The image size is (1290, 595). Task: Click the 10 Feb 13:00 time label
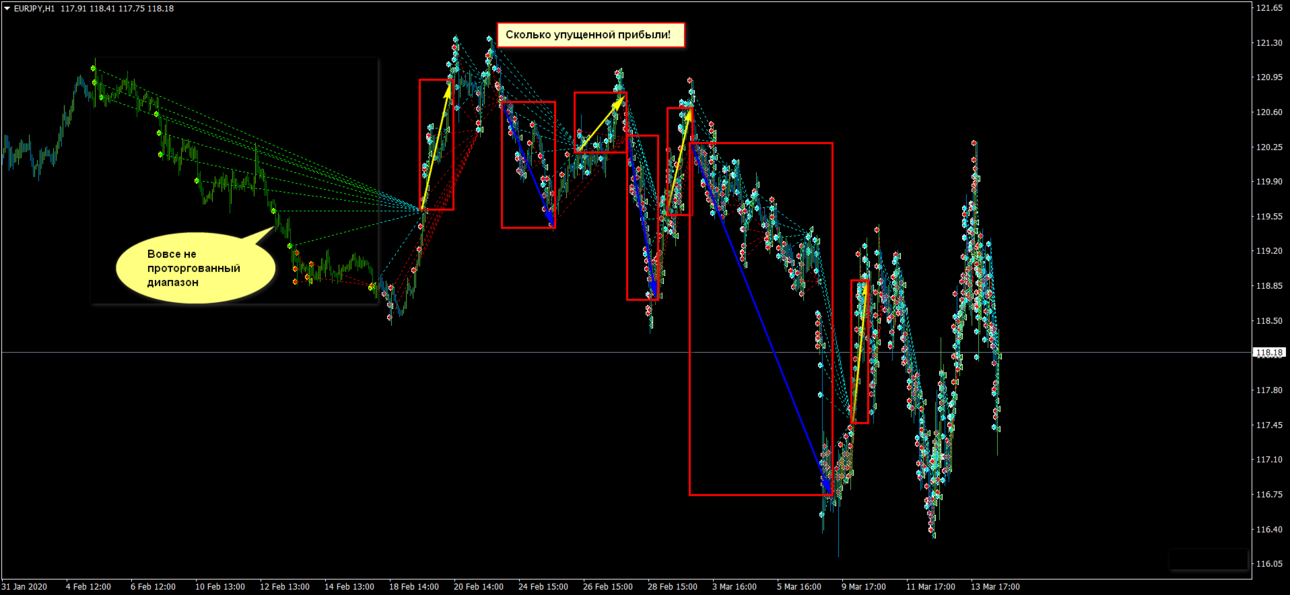(x=219, y=587)
